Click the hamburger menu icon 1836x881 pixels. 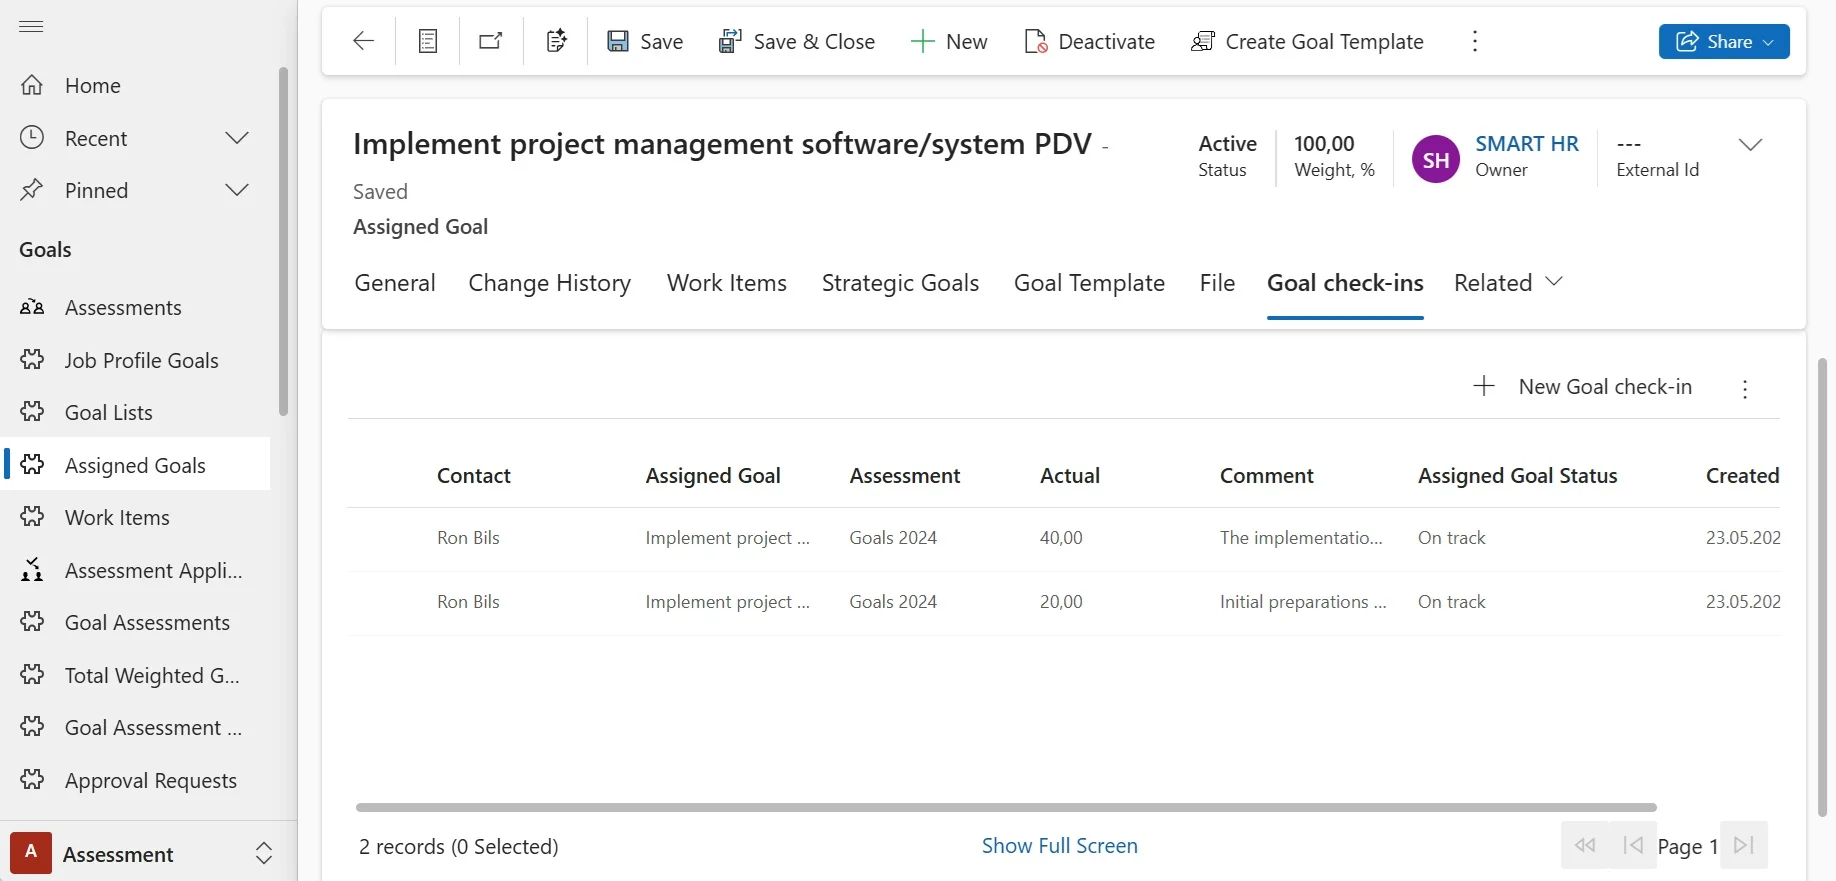(x=31, y=26)
